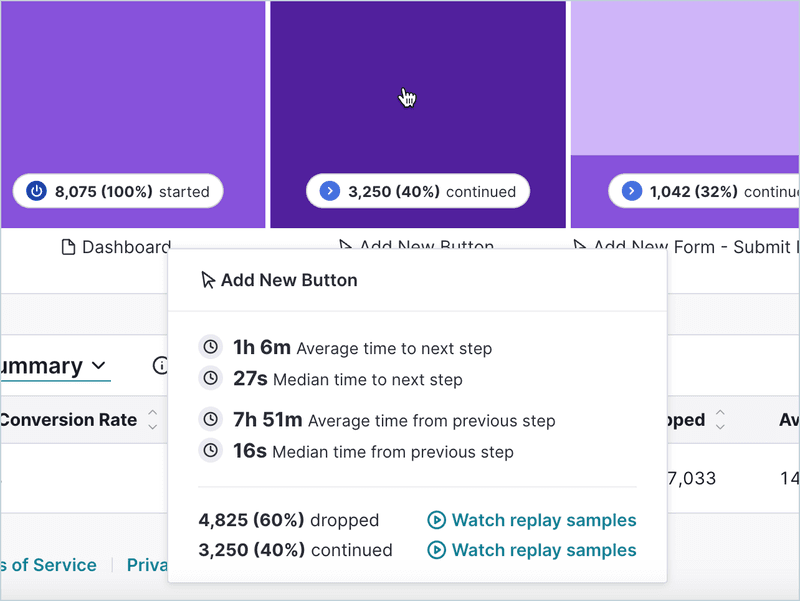Click the clock icon beside Median time from previous step
The width and height of the screenshot is (800, 601).
point(210,451)
